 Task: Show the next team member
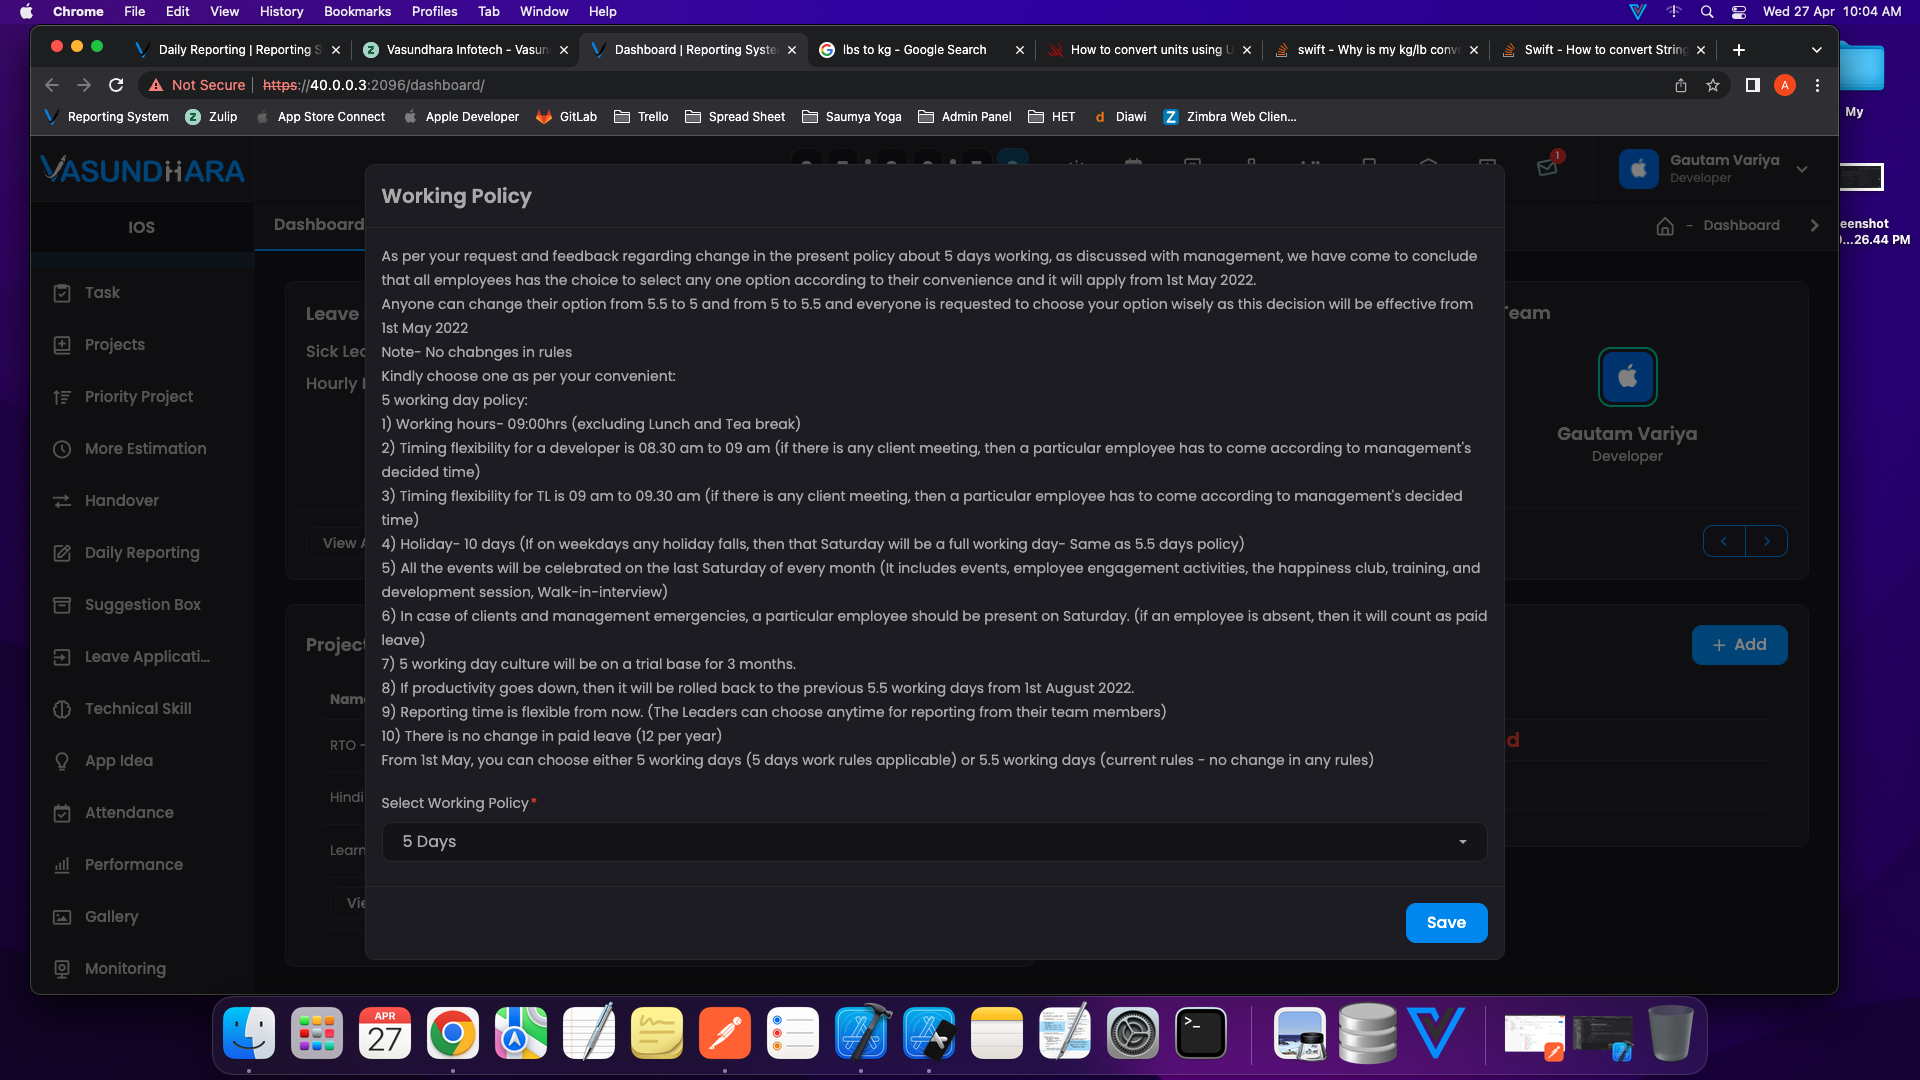pos(1767,541)
